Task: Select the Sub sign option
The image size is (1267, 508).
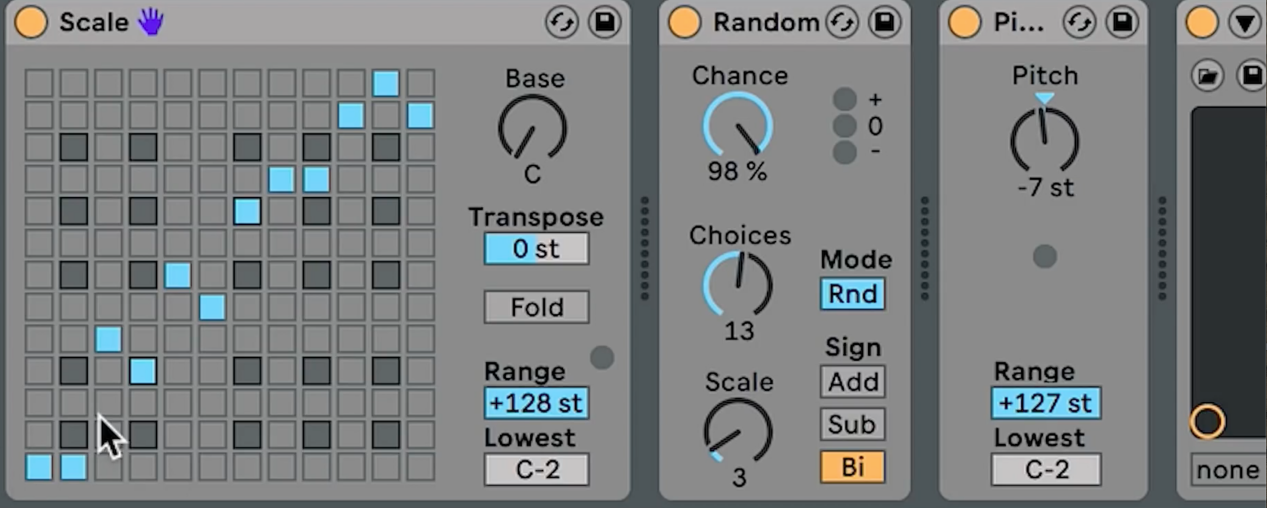Action: click(x=853, y=424)
